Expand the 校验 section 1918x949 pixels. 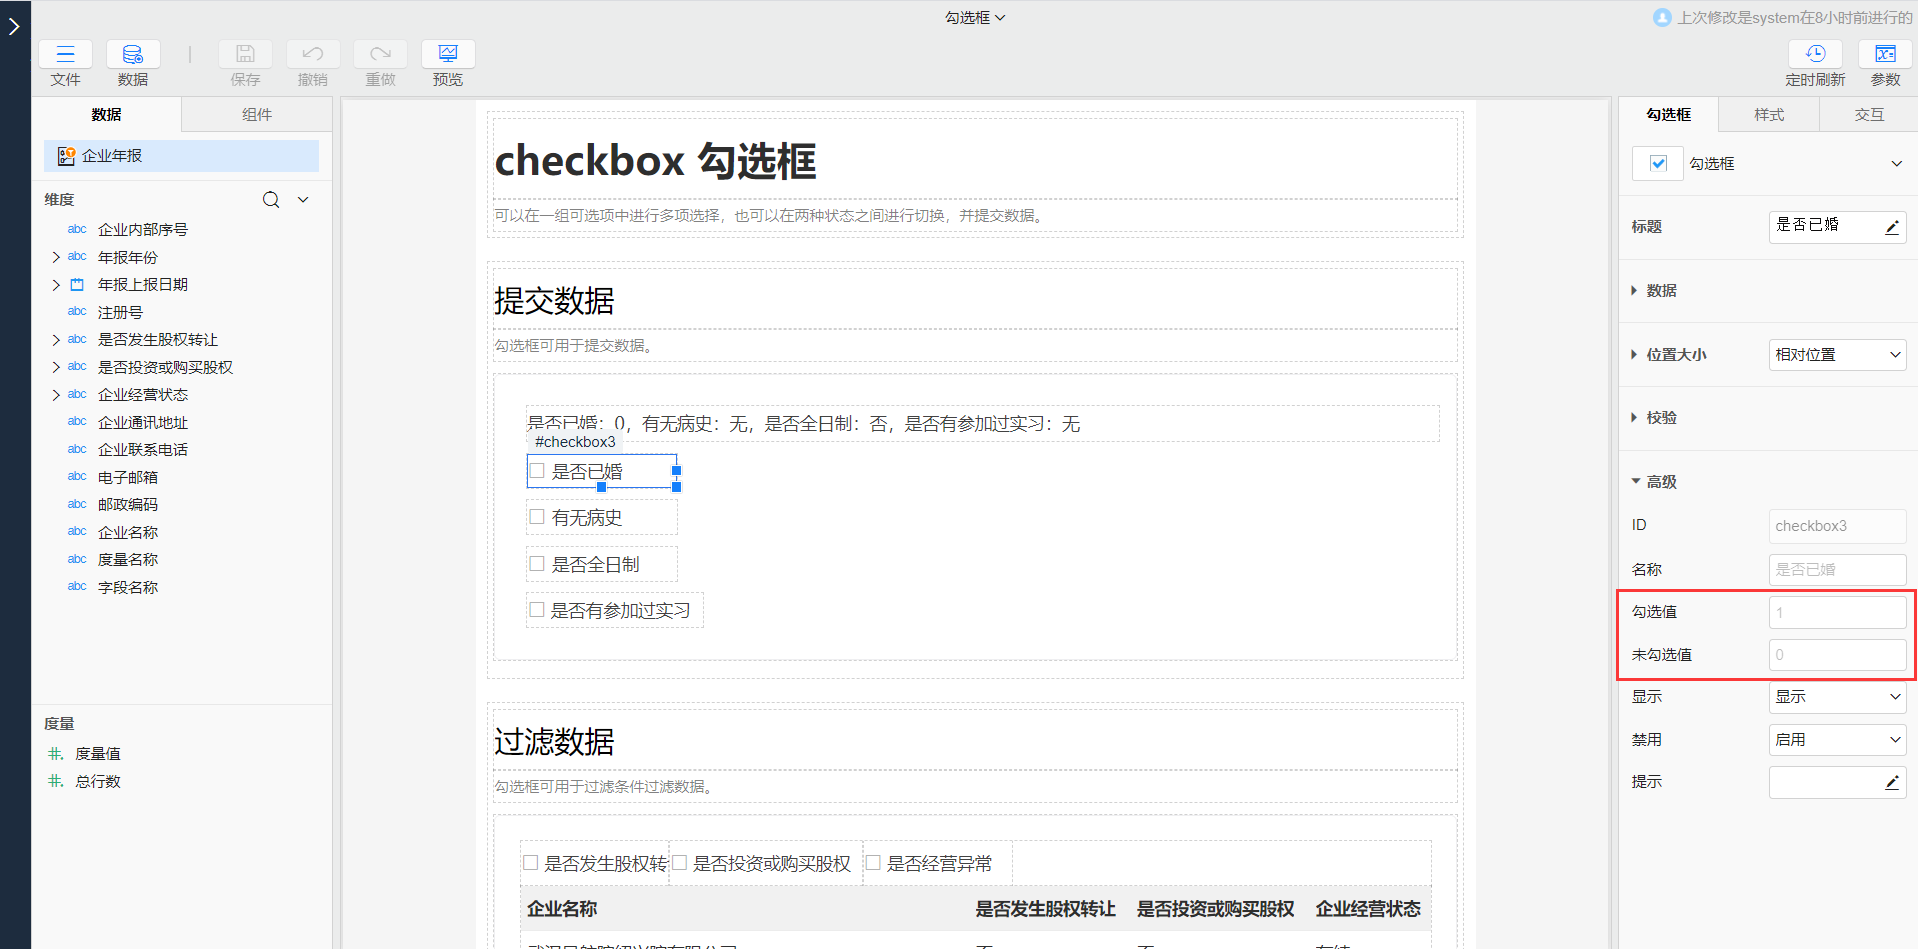[1661, 418]
